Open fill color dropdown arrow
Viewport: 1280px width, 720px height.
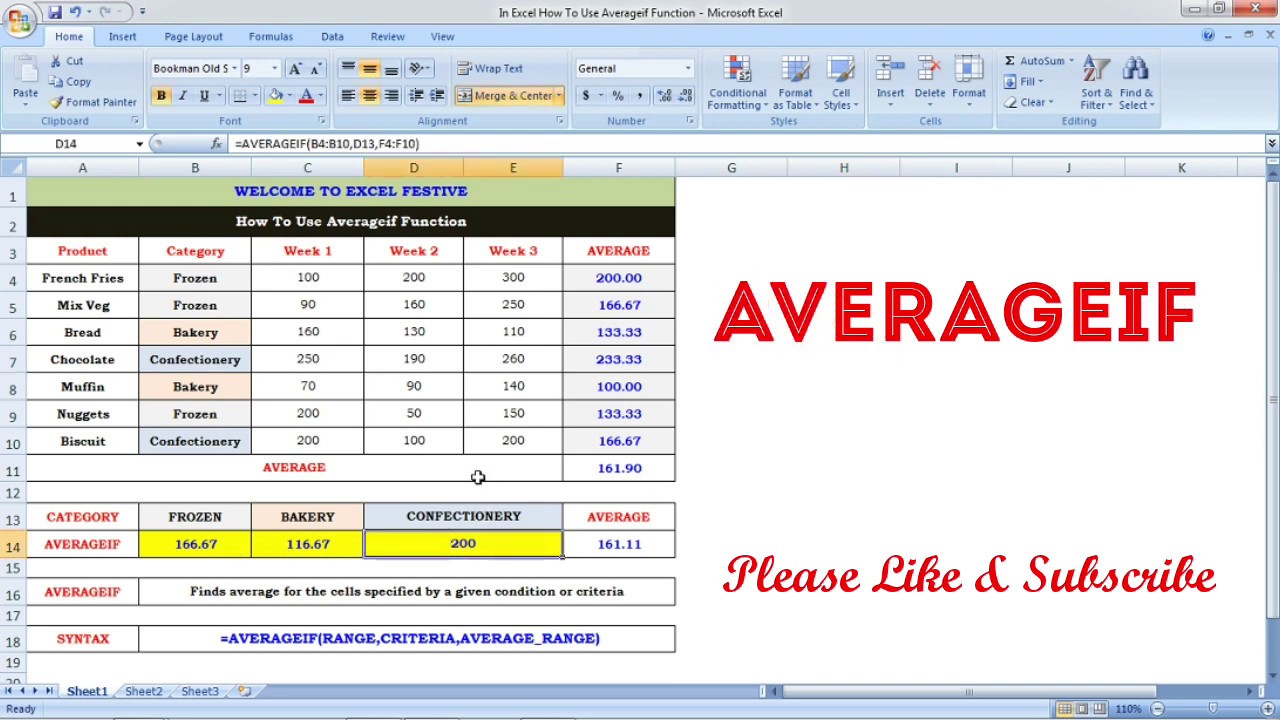tap(289, 96)
